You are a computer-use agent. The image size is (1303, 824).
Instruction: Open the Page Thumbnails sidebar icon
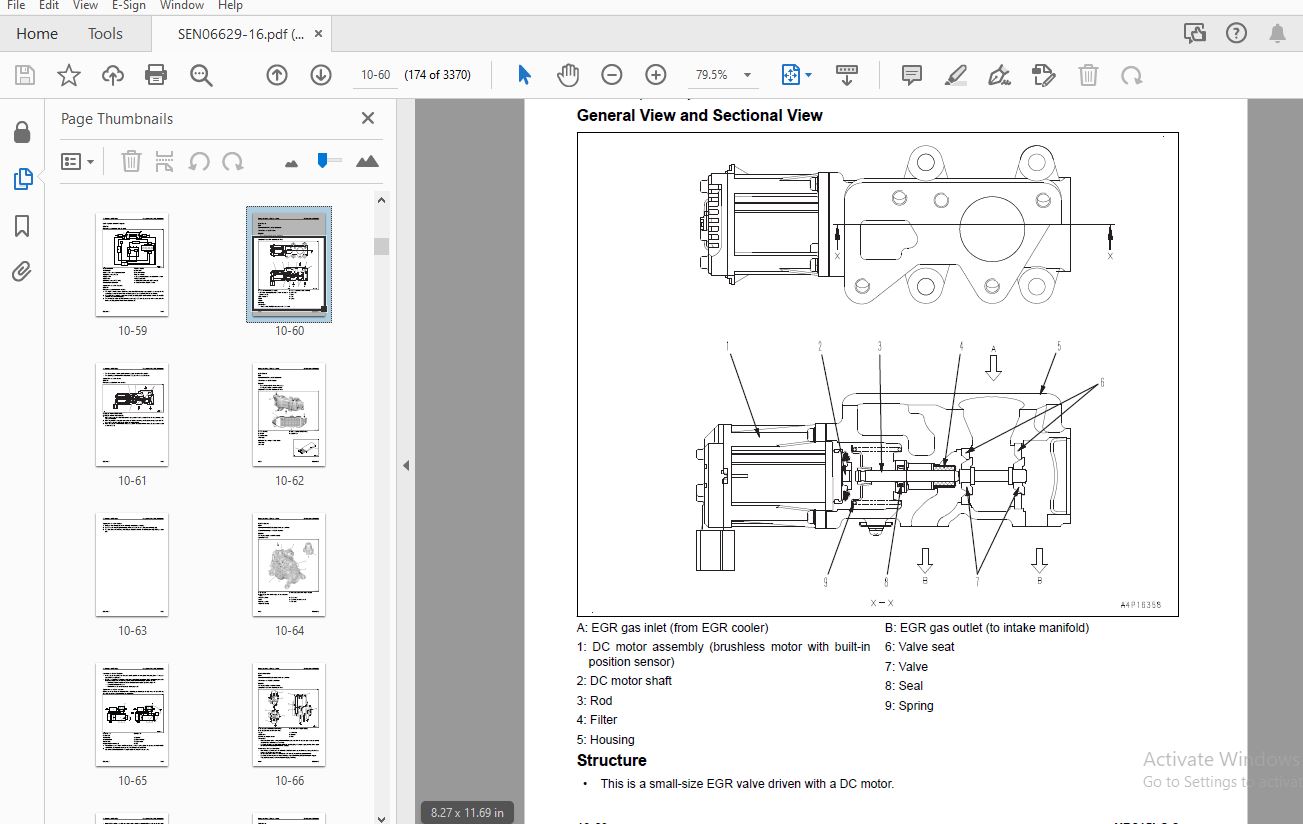[22, 179]
